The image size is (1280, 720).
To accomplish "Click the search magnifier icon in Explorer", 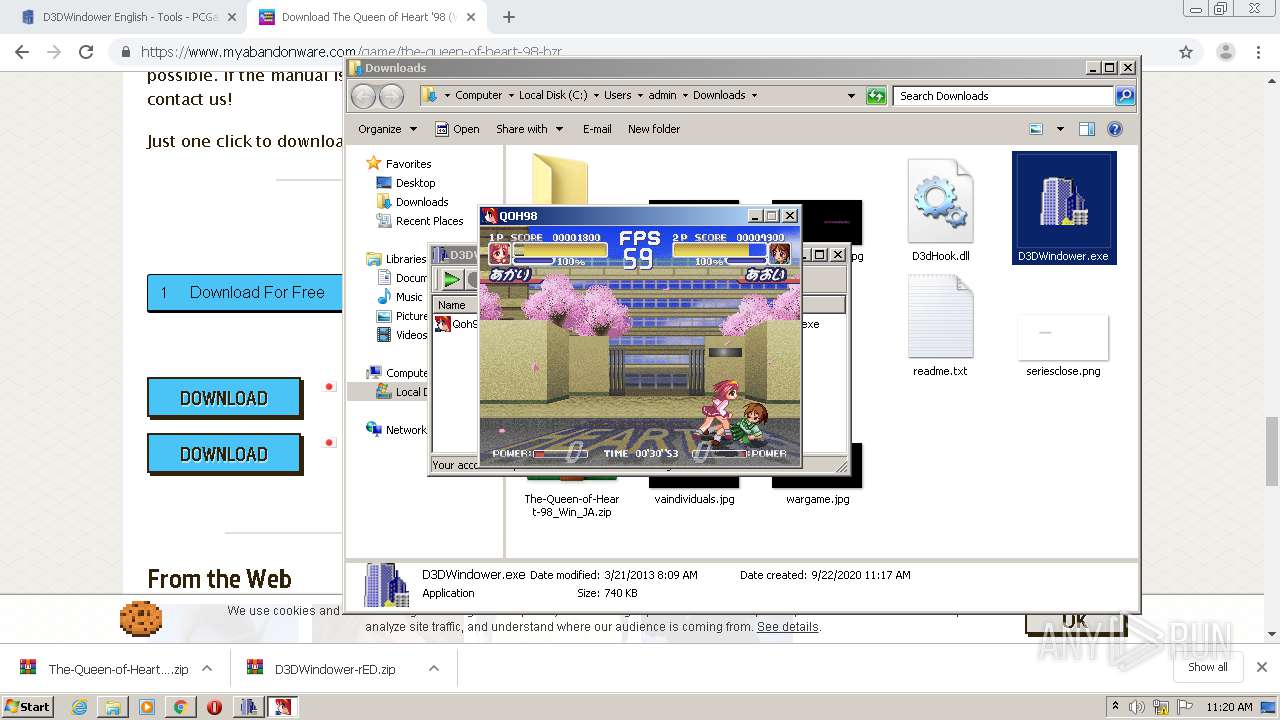I will 1125,96.
